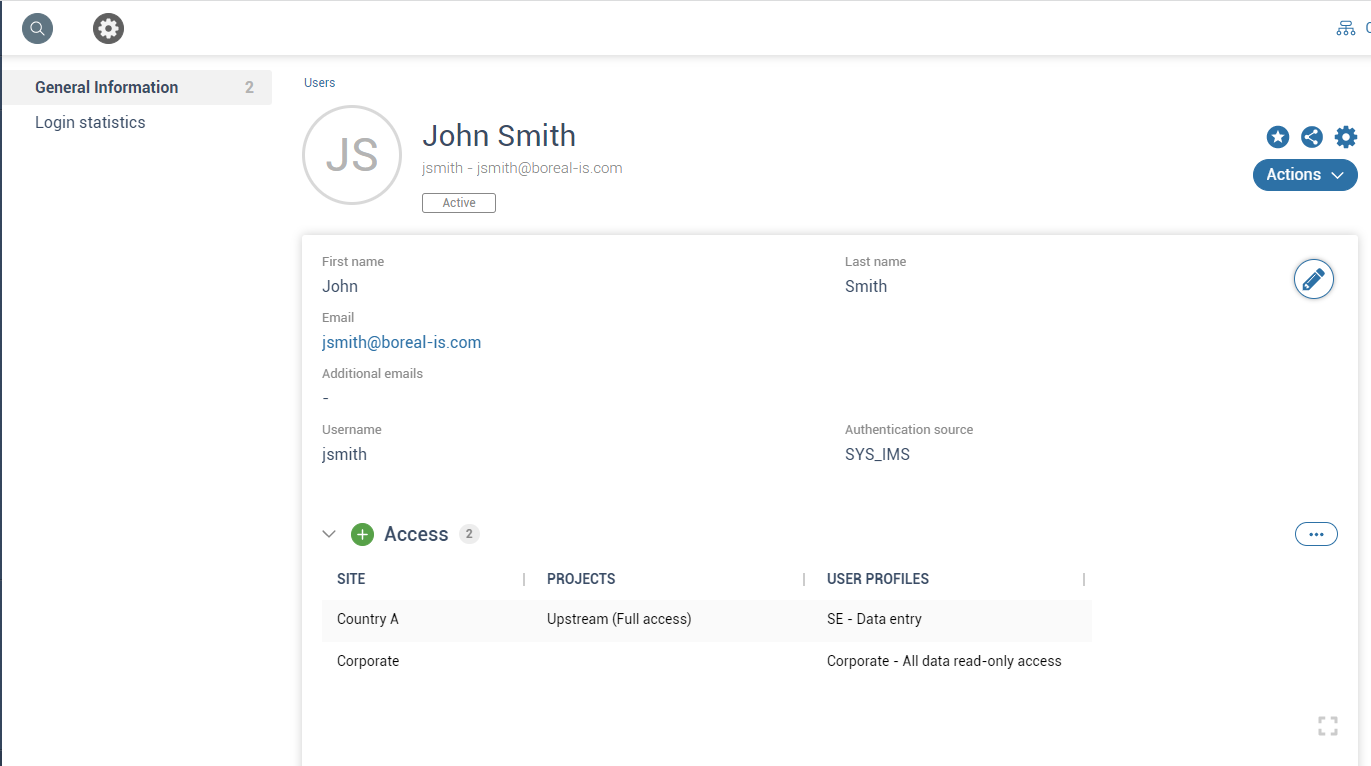The height and width of the screenshot is (766, 1371).
Task: Select General Information in sidebar
Action: (107, 88)
